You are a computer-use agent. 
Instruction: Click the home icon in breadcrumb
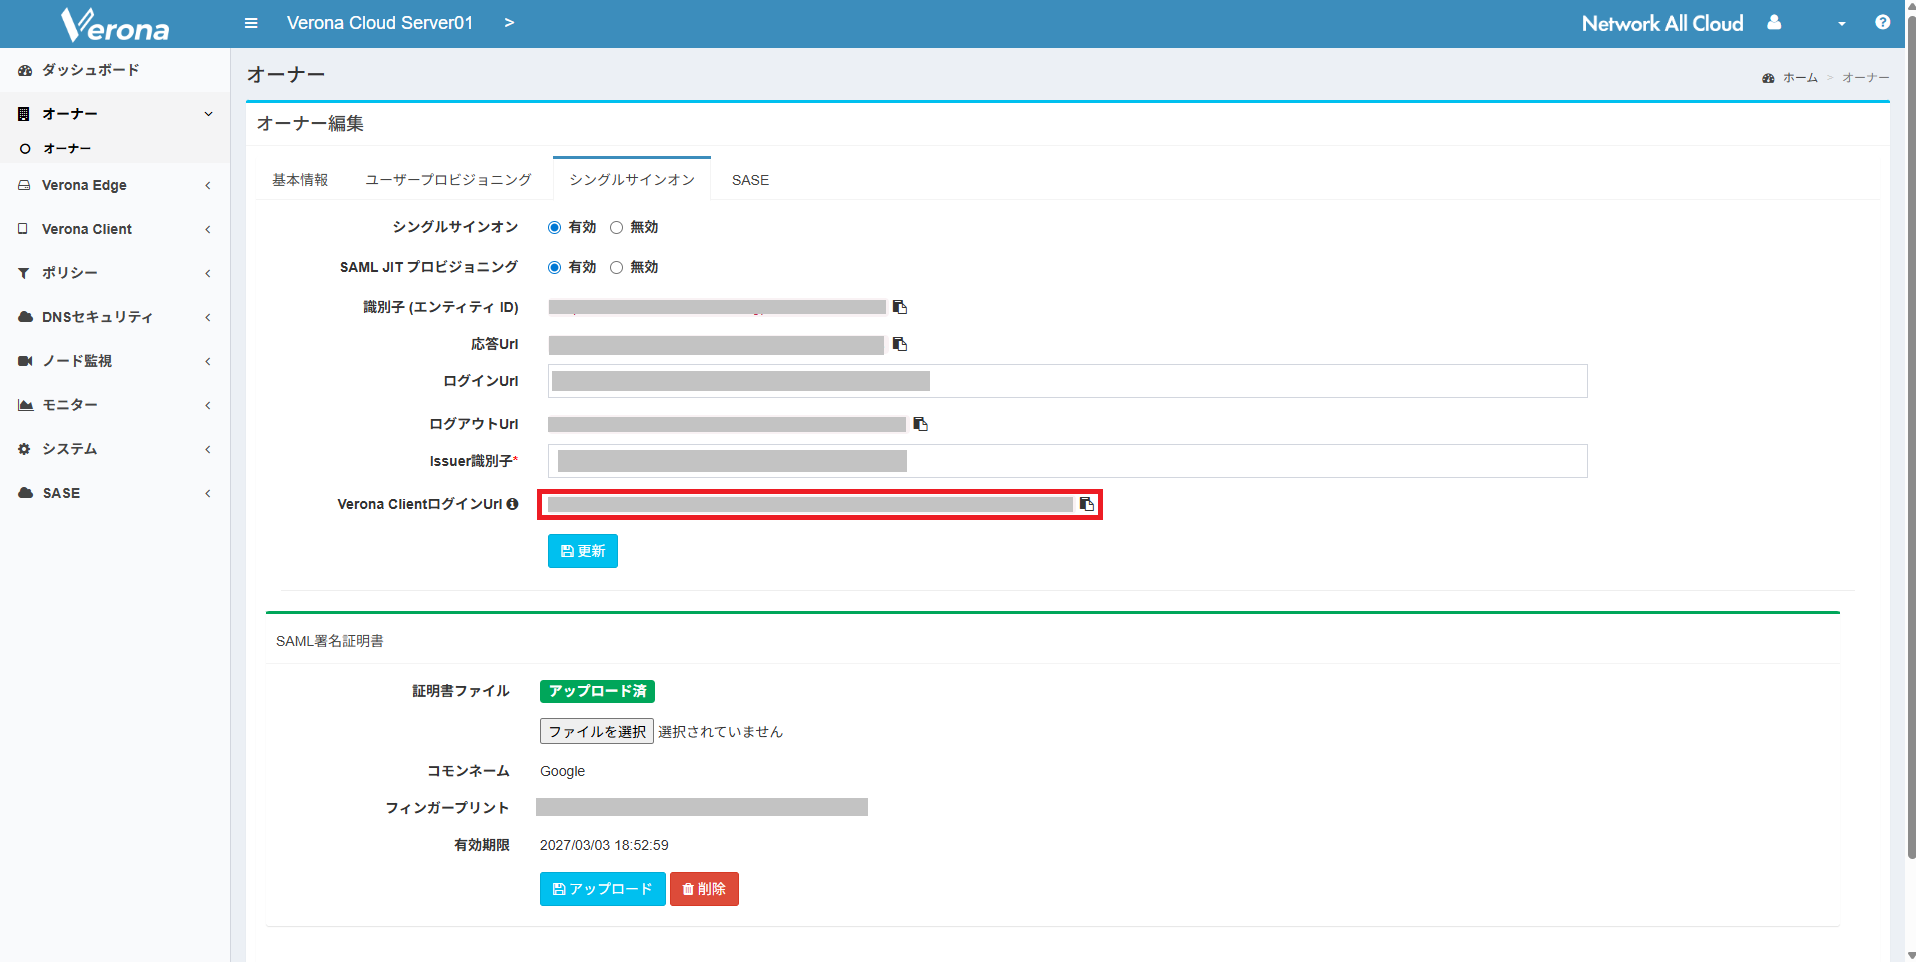tap(1768, 78)
